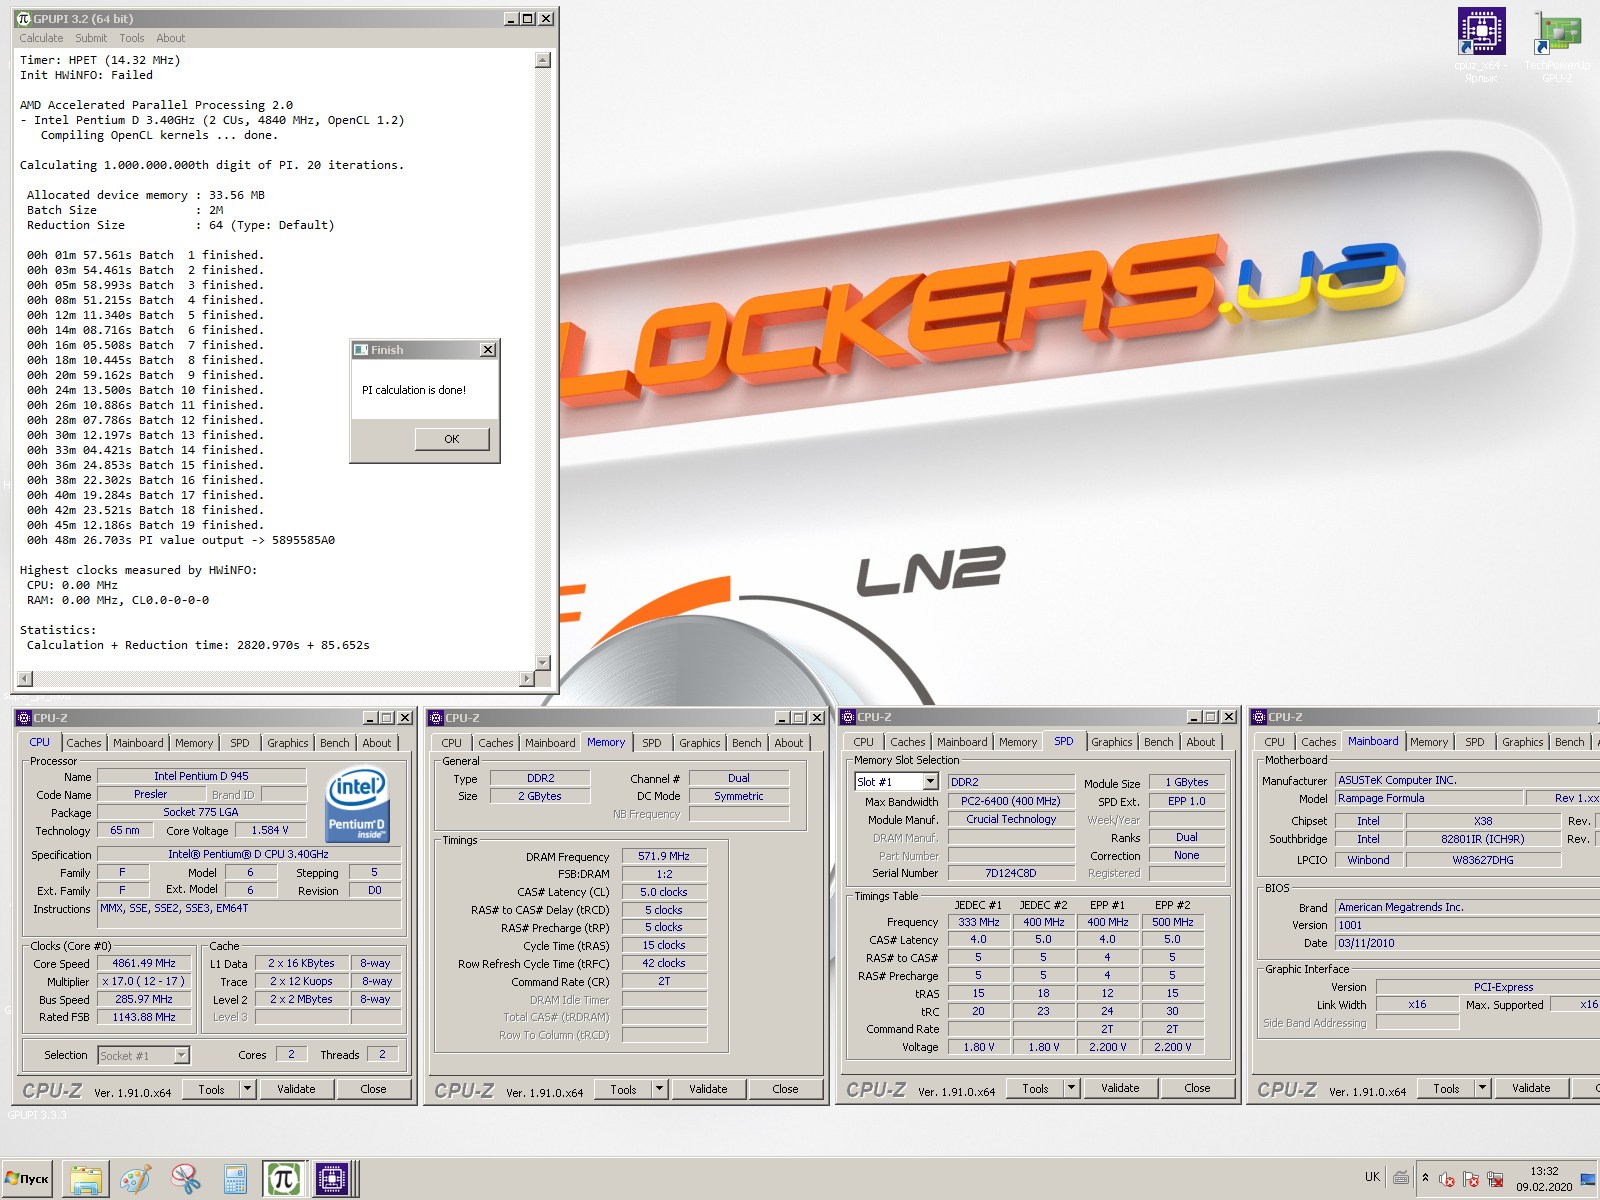The height and width of the screenshot is (1200, 1600).
Task: Click Validate in the Processor CPU-Z window
Action: [x=296, y=1089]
